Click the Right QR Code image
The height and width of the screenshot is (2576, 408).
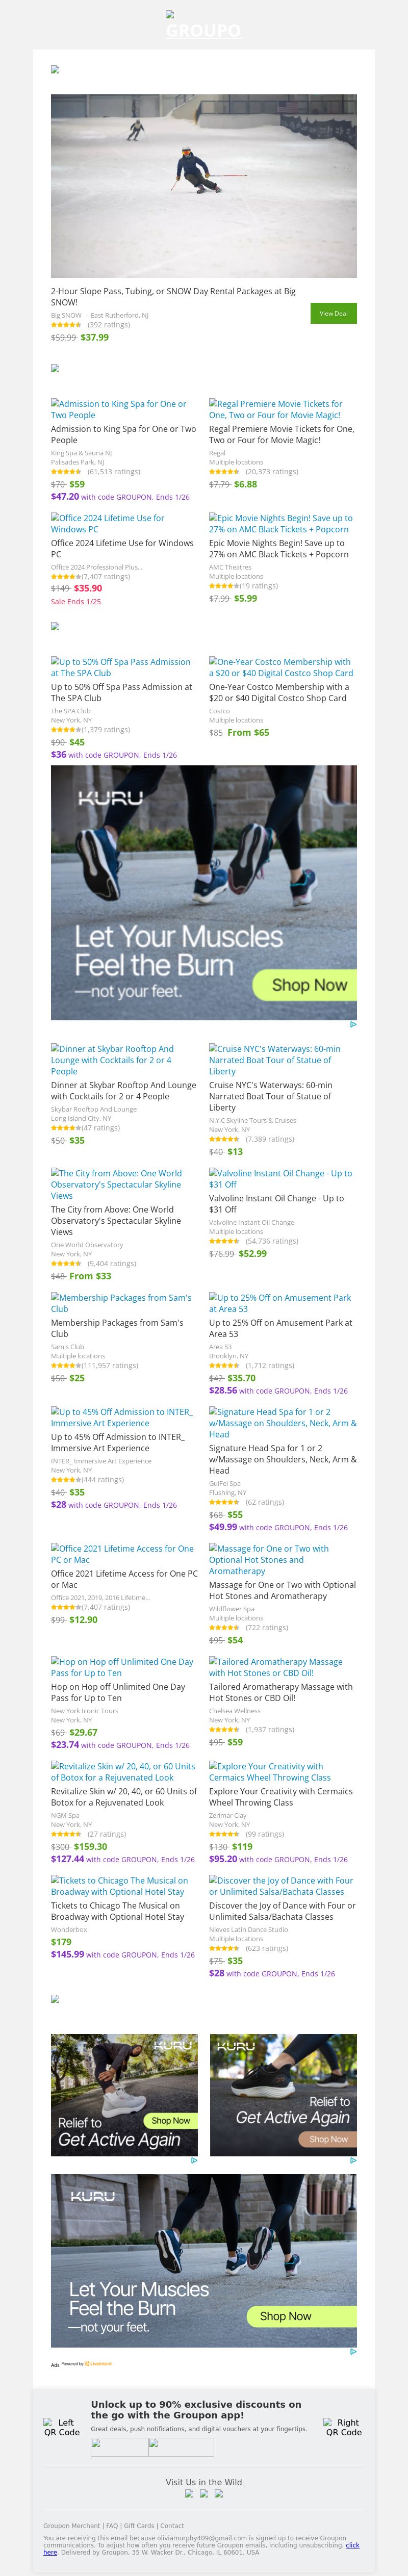tap(343, 2427)
